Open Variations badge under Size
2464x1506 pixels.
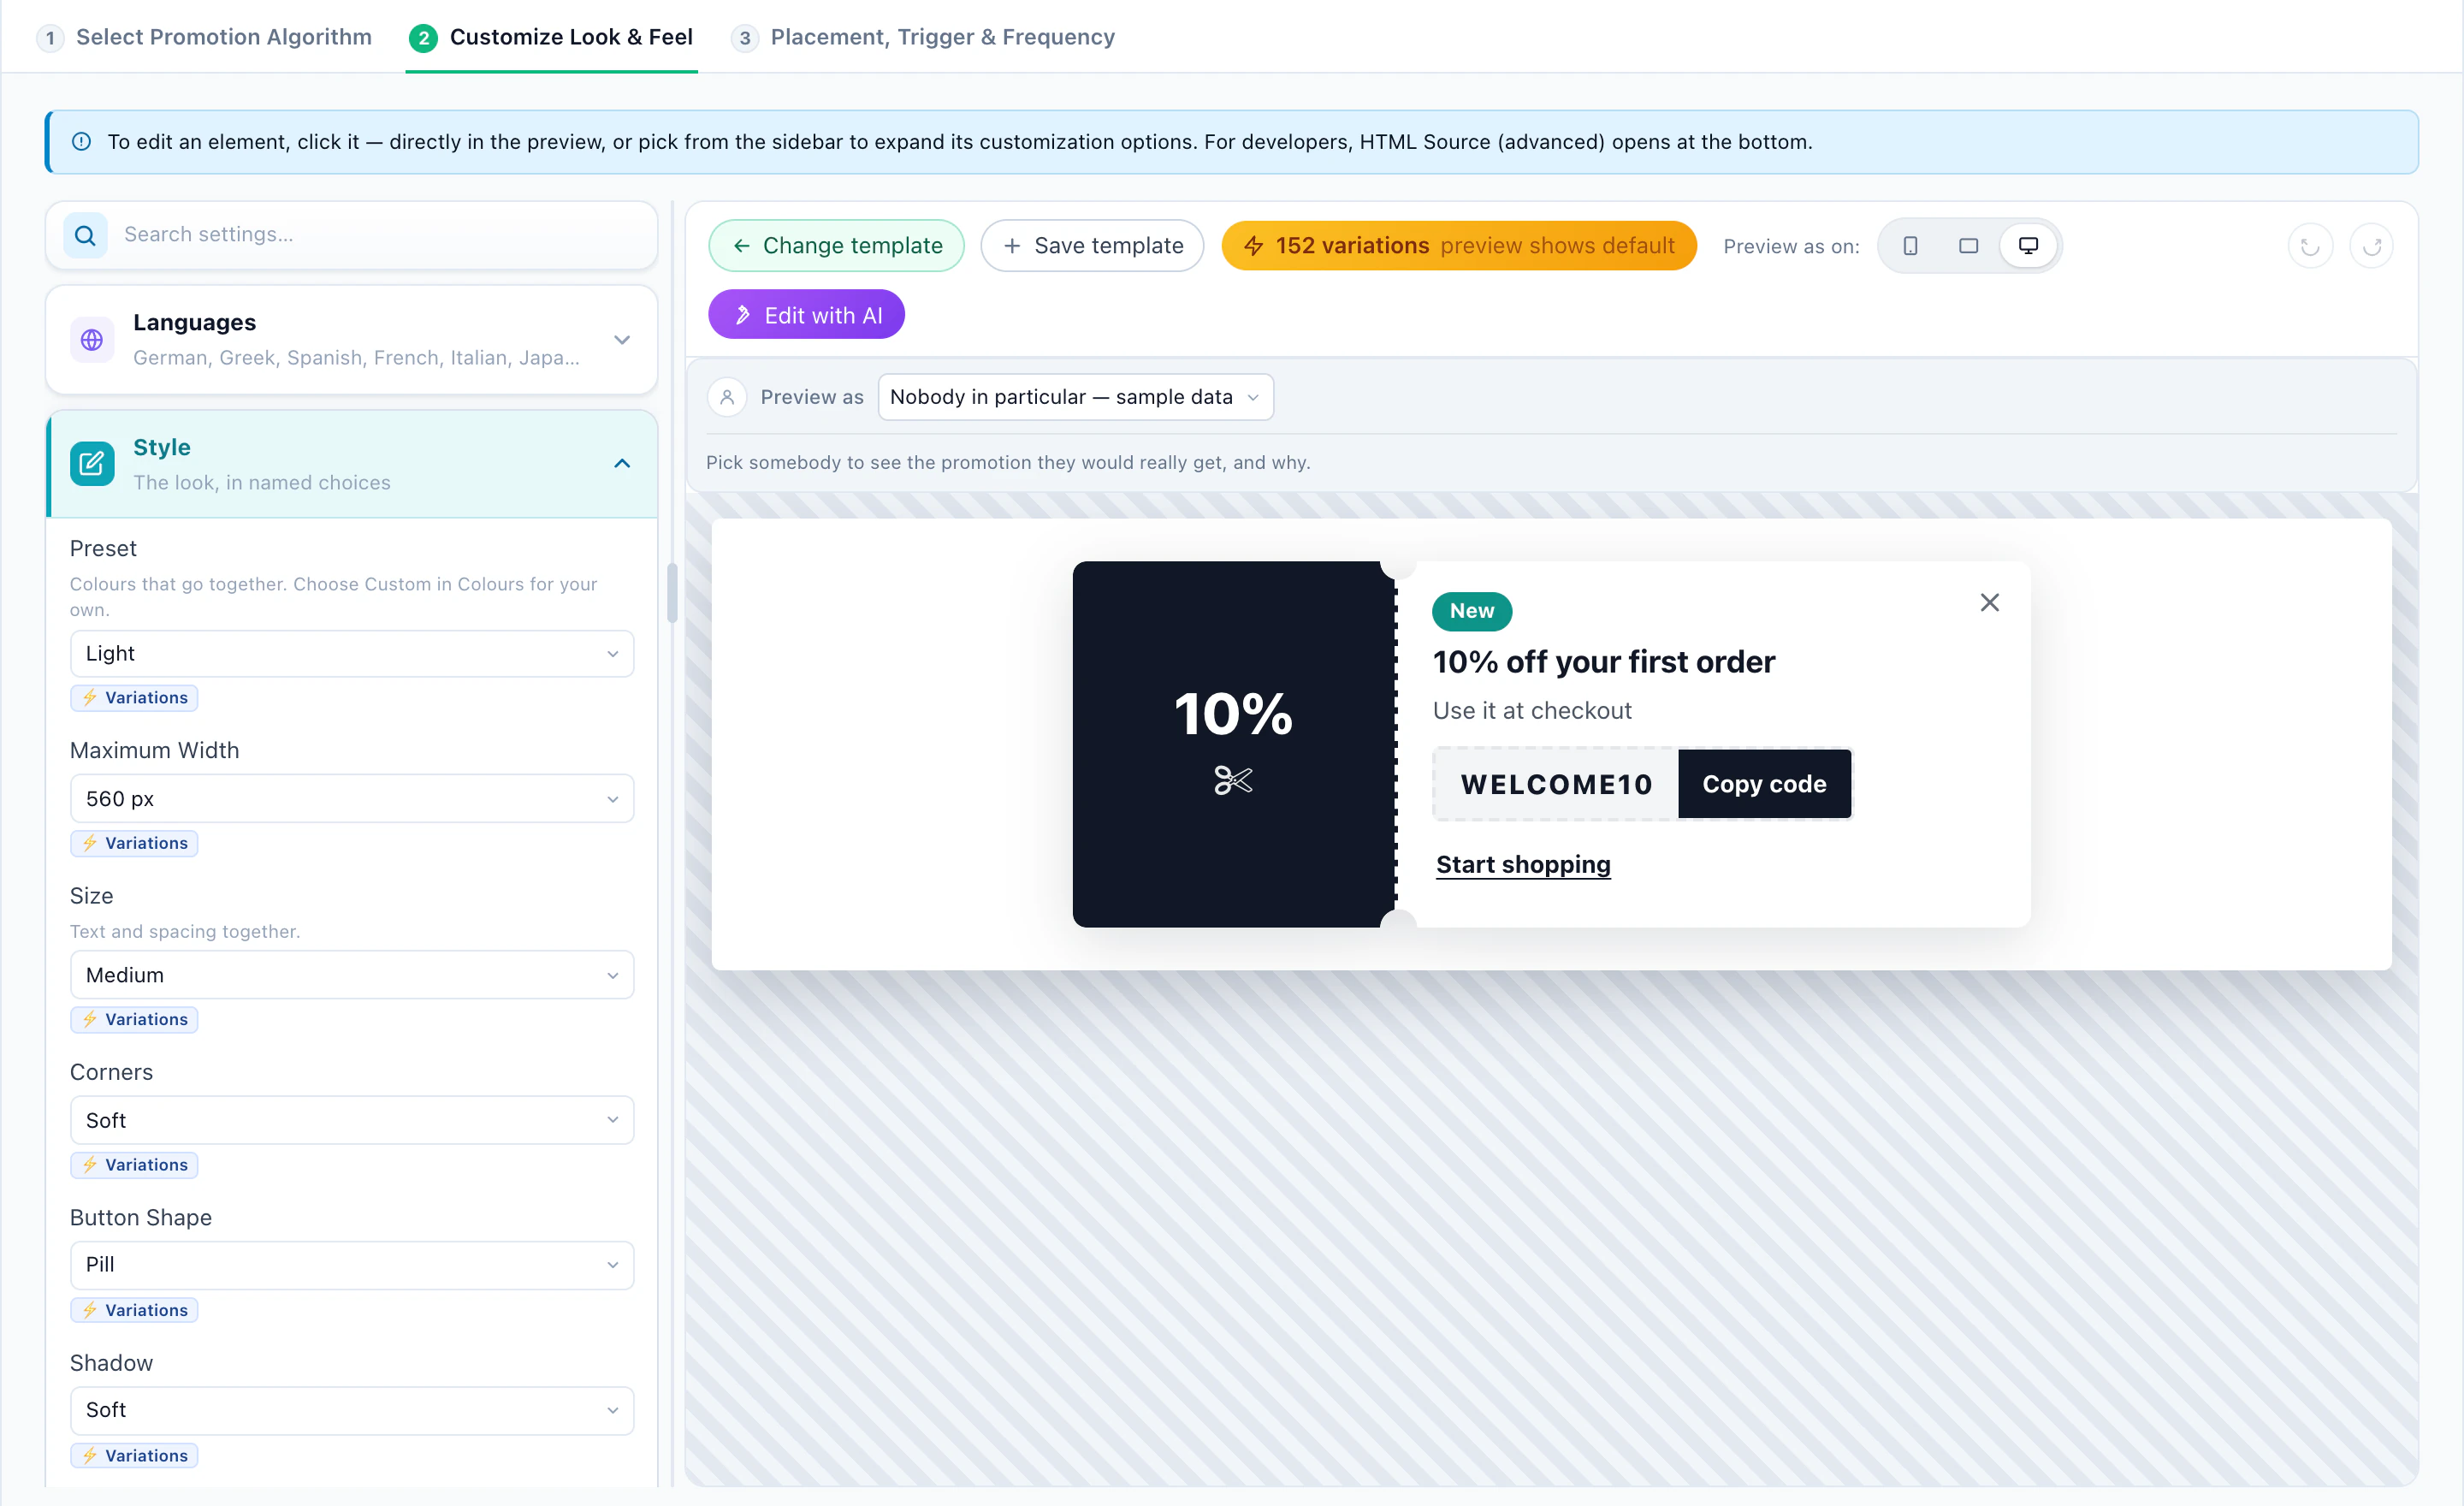(x=134, y=1019)
